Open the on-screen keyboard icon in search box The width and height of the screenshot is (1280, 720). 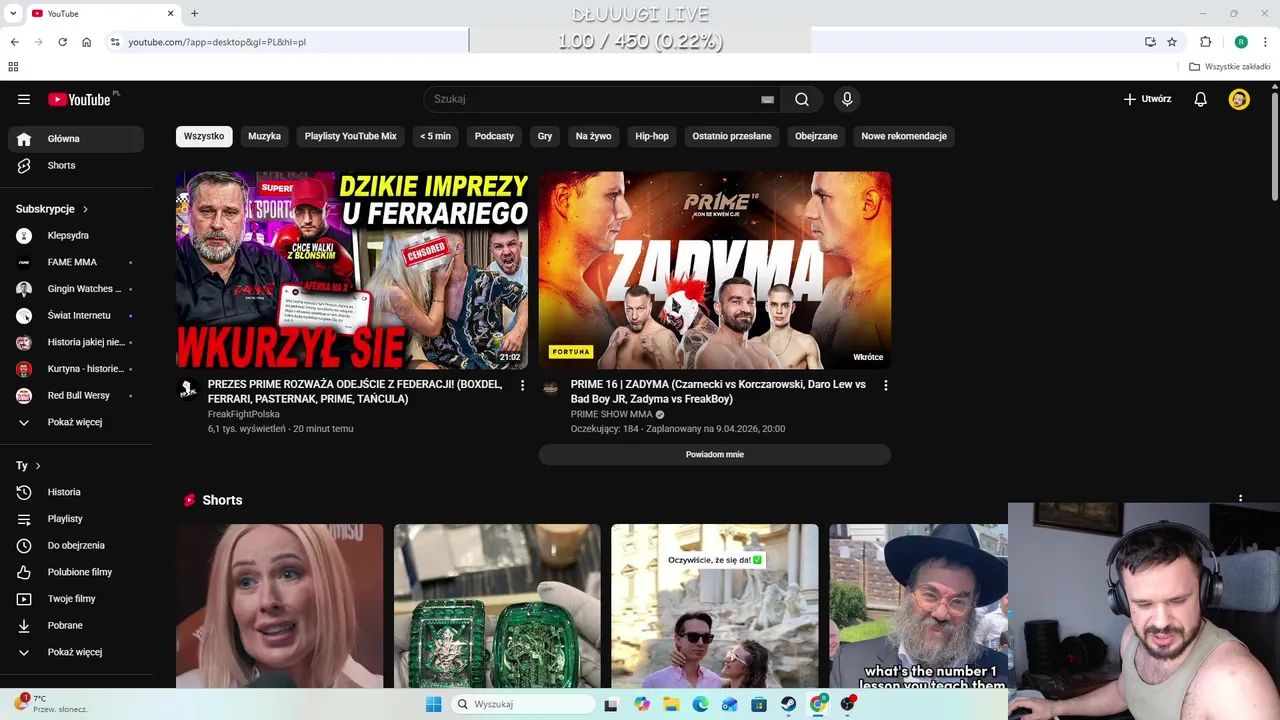click(767, 99)
